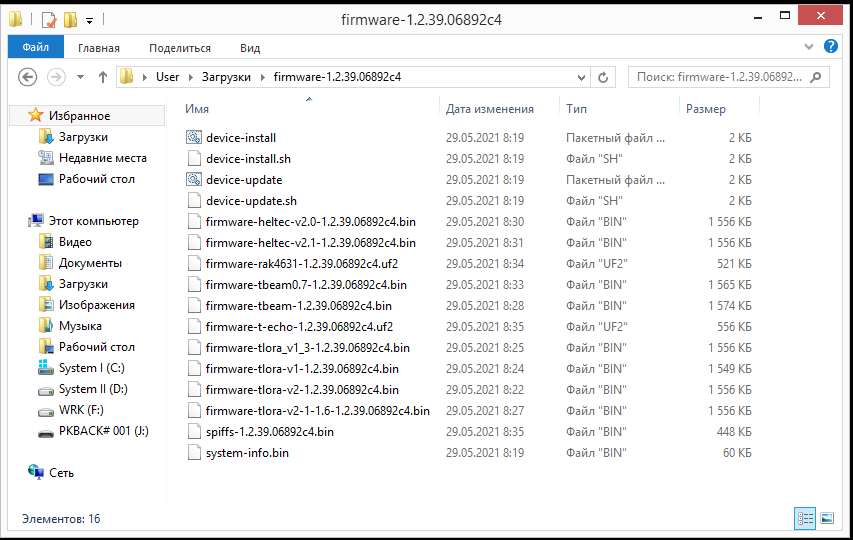Select the spiffs-1.2.39.06892c4.bin file icon
This screenshot has height=540, width=853.
tap(194, 432)
